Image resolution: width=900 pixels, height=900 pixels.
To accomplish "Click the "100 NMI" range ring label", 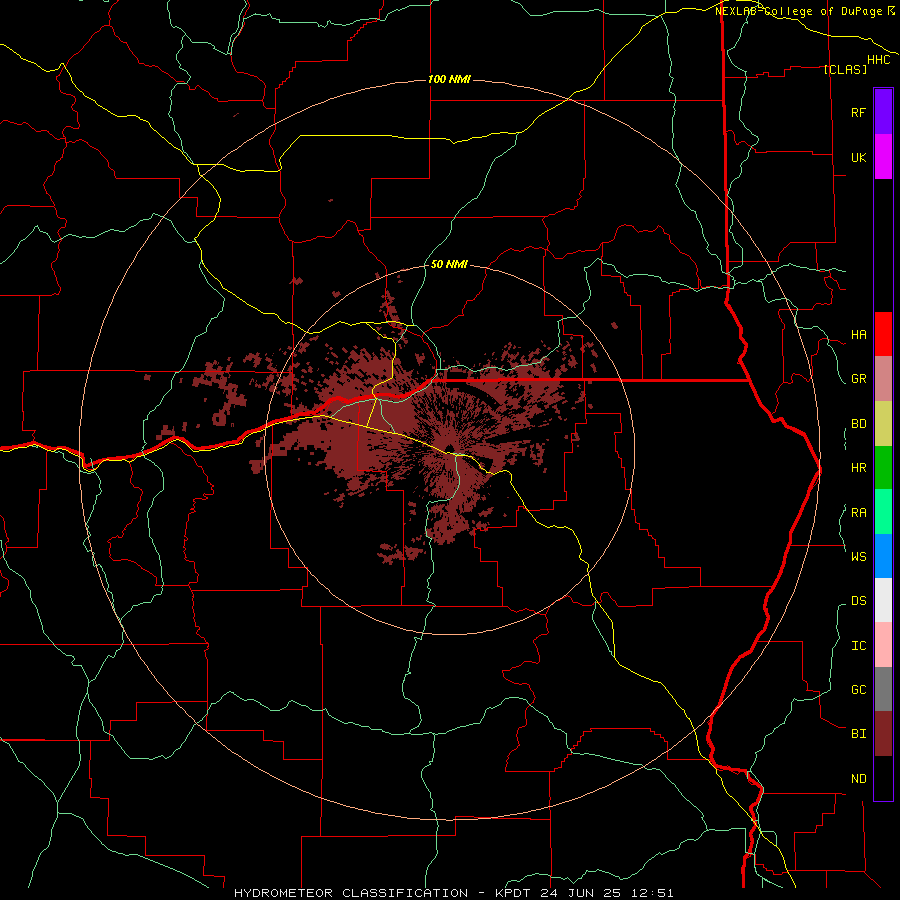I will (x=449, y=79).
